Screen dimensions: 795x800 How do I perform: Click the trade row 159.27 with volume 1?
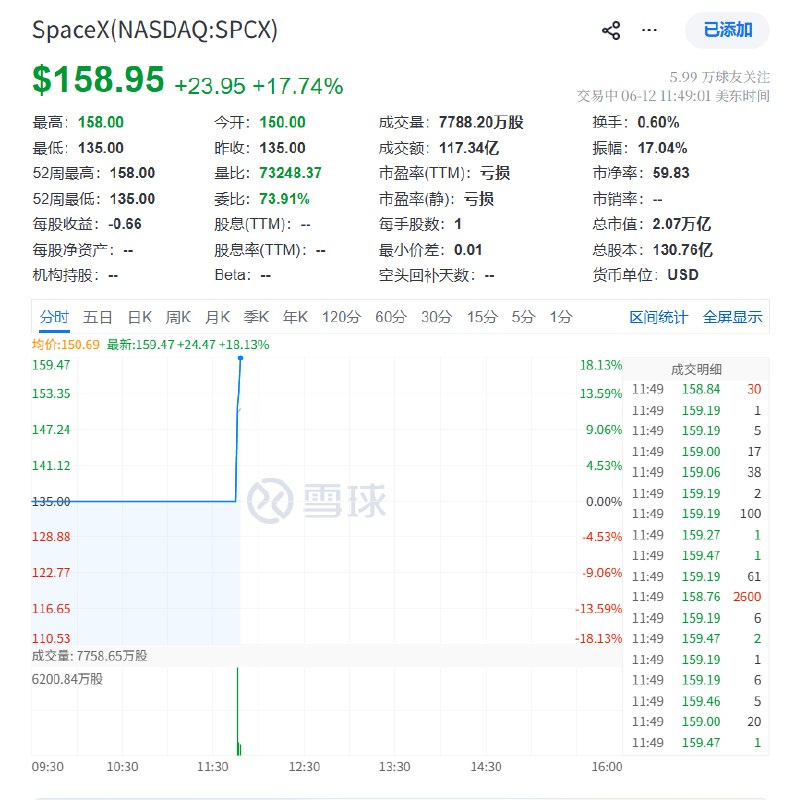696,535
